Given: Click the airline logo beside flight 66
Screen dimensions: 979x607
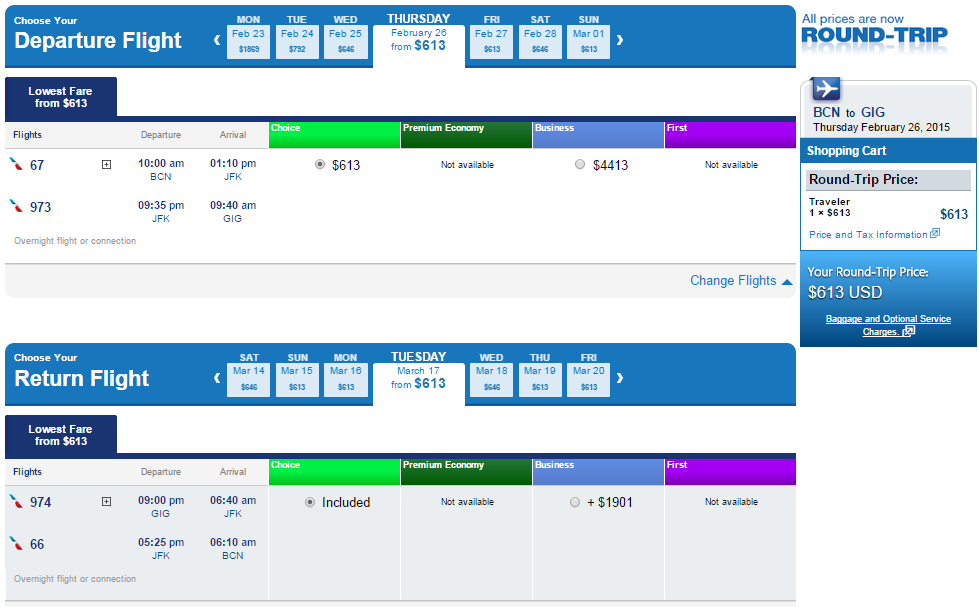Looking at the screenshot, I should point(16,543).
